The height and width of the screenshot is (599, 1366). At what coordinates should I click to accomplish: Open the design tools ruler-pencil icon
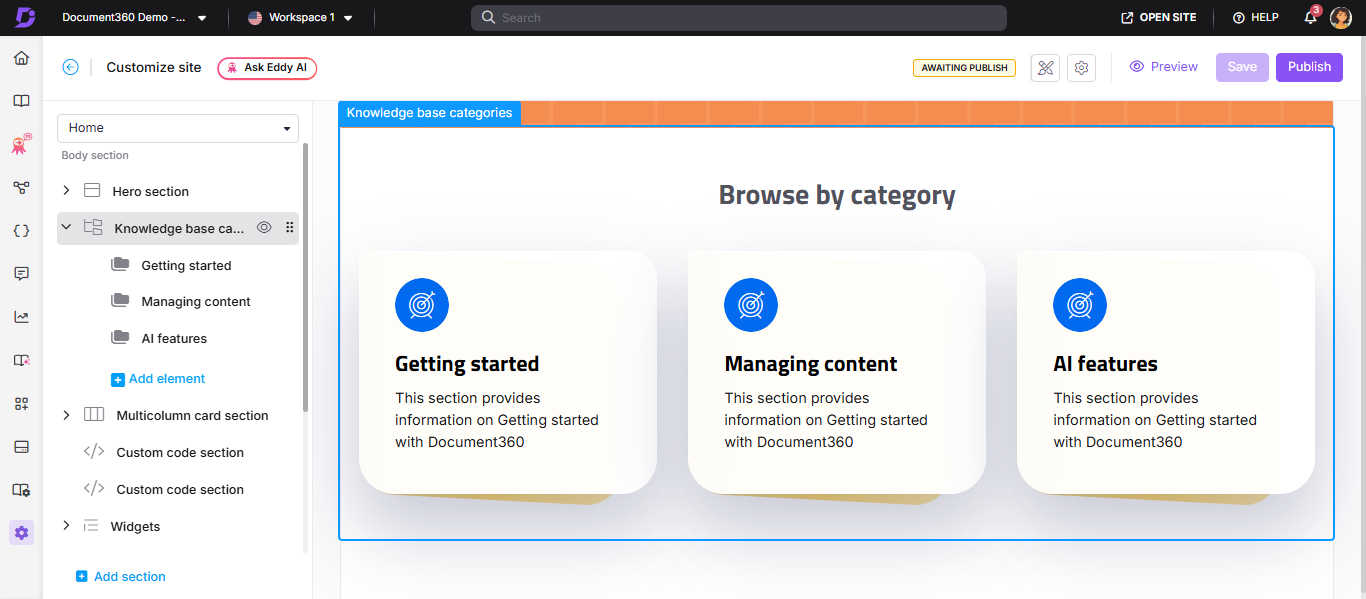click(x=1045, y=68)
